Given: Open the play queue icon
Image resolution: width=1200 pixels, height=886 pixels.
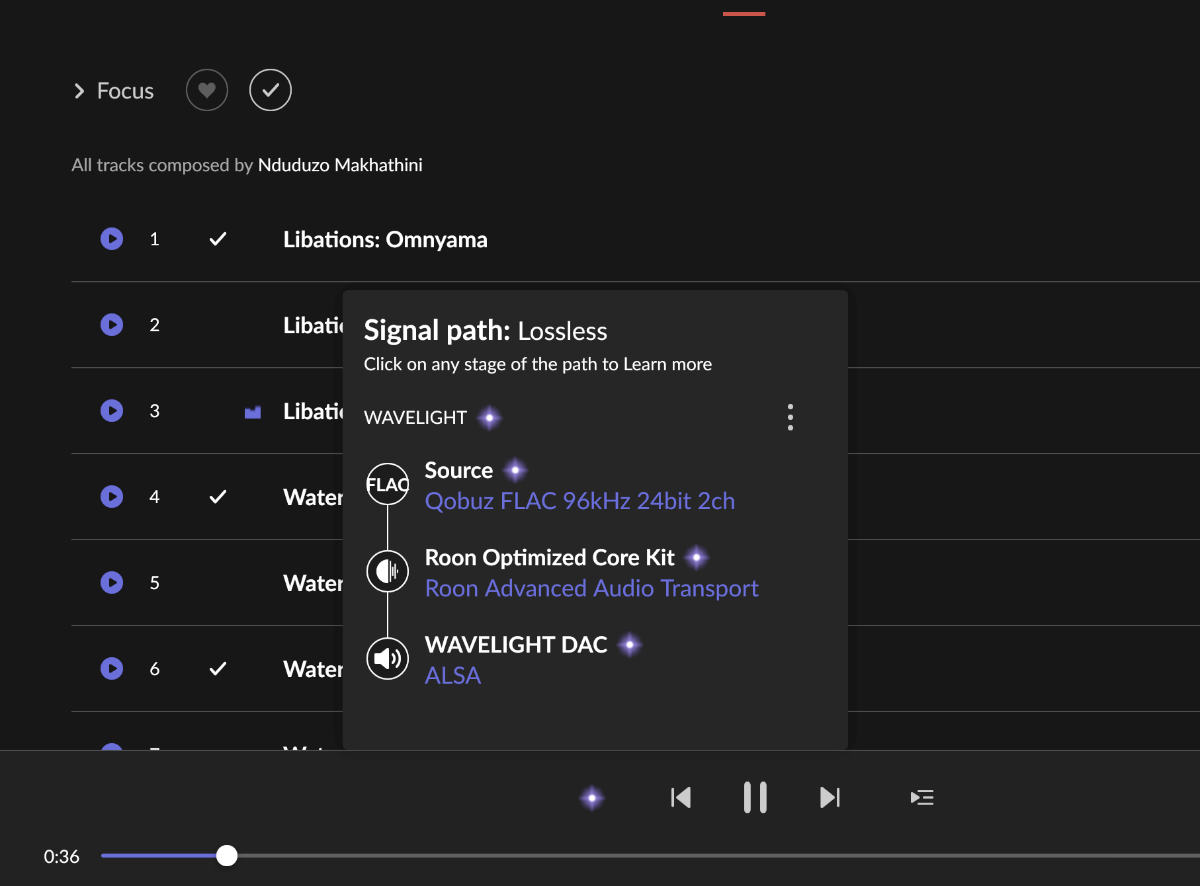Looking at the screenshot, I should 922,797.
